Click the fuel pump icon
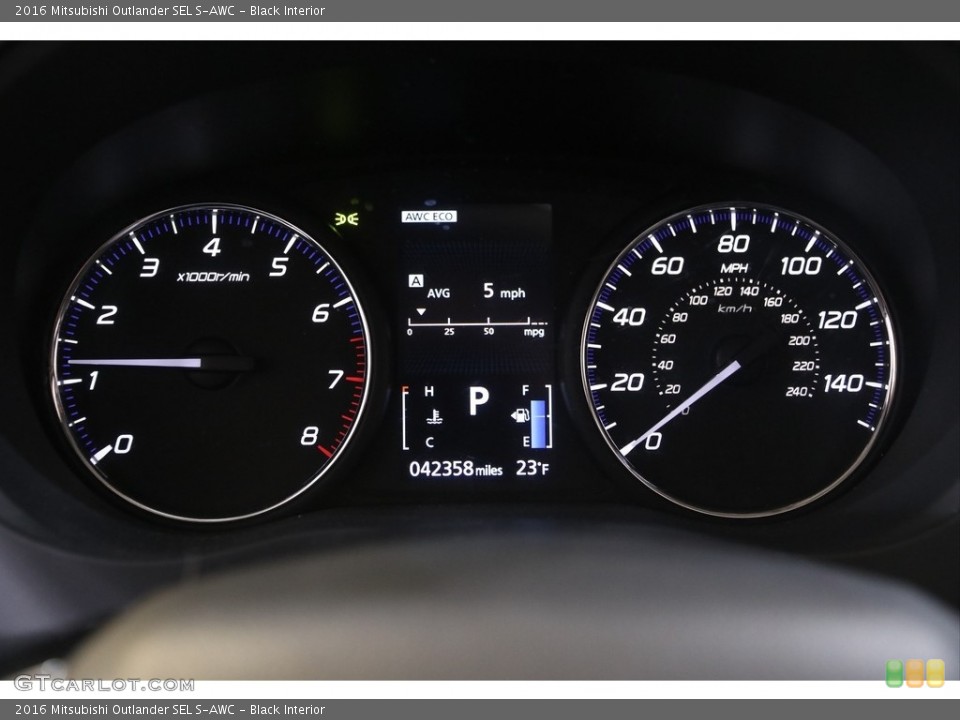960x720 pixels. tap(520, 416)
